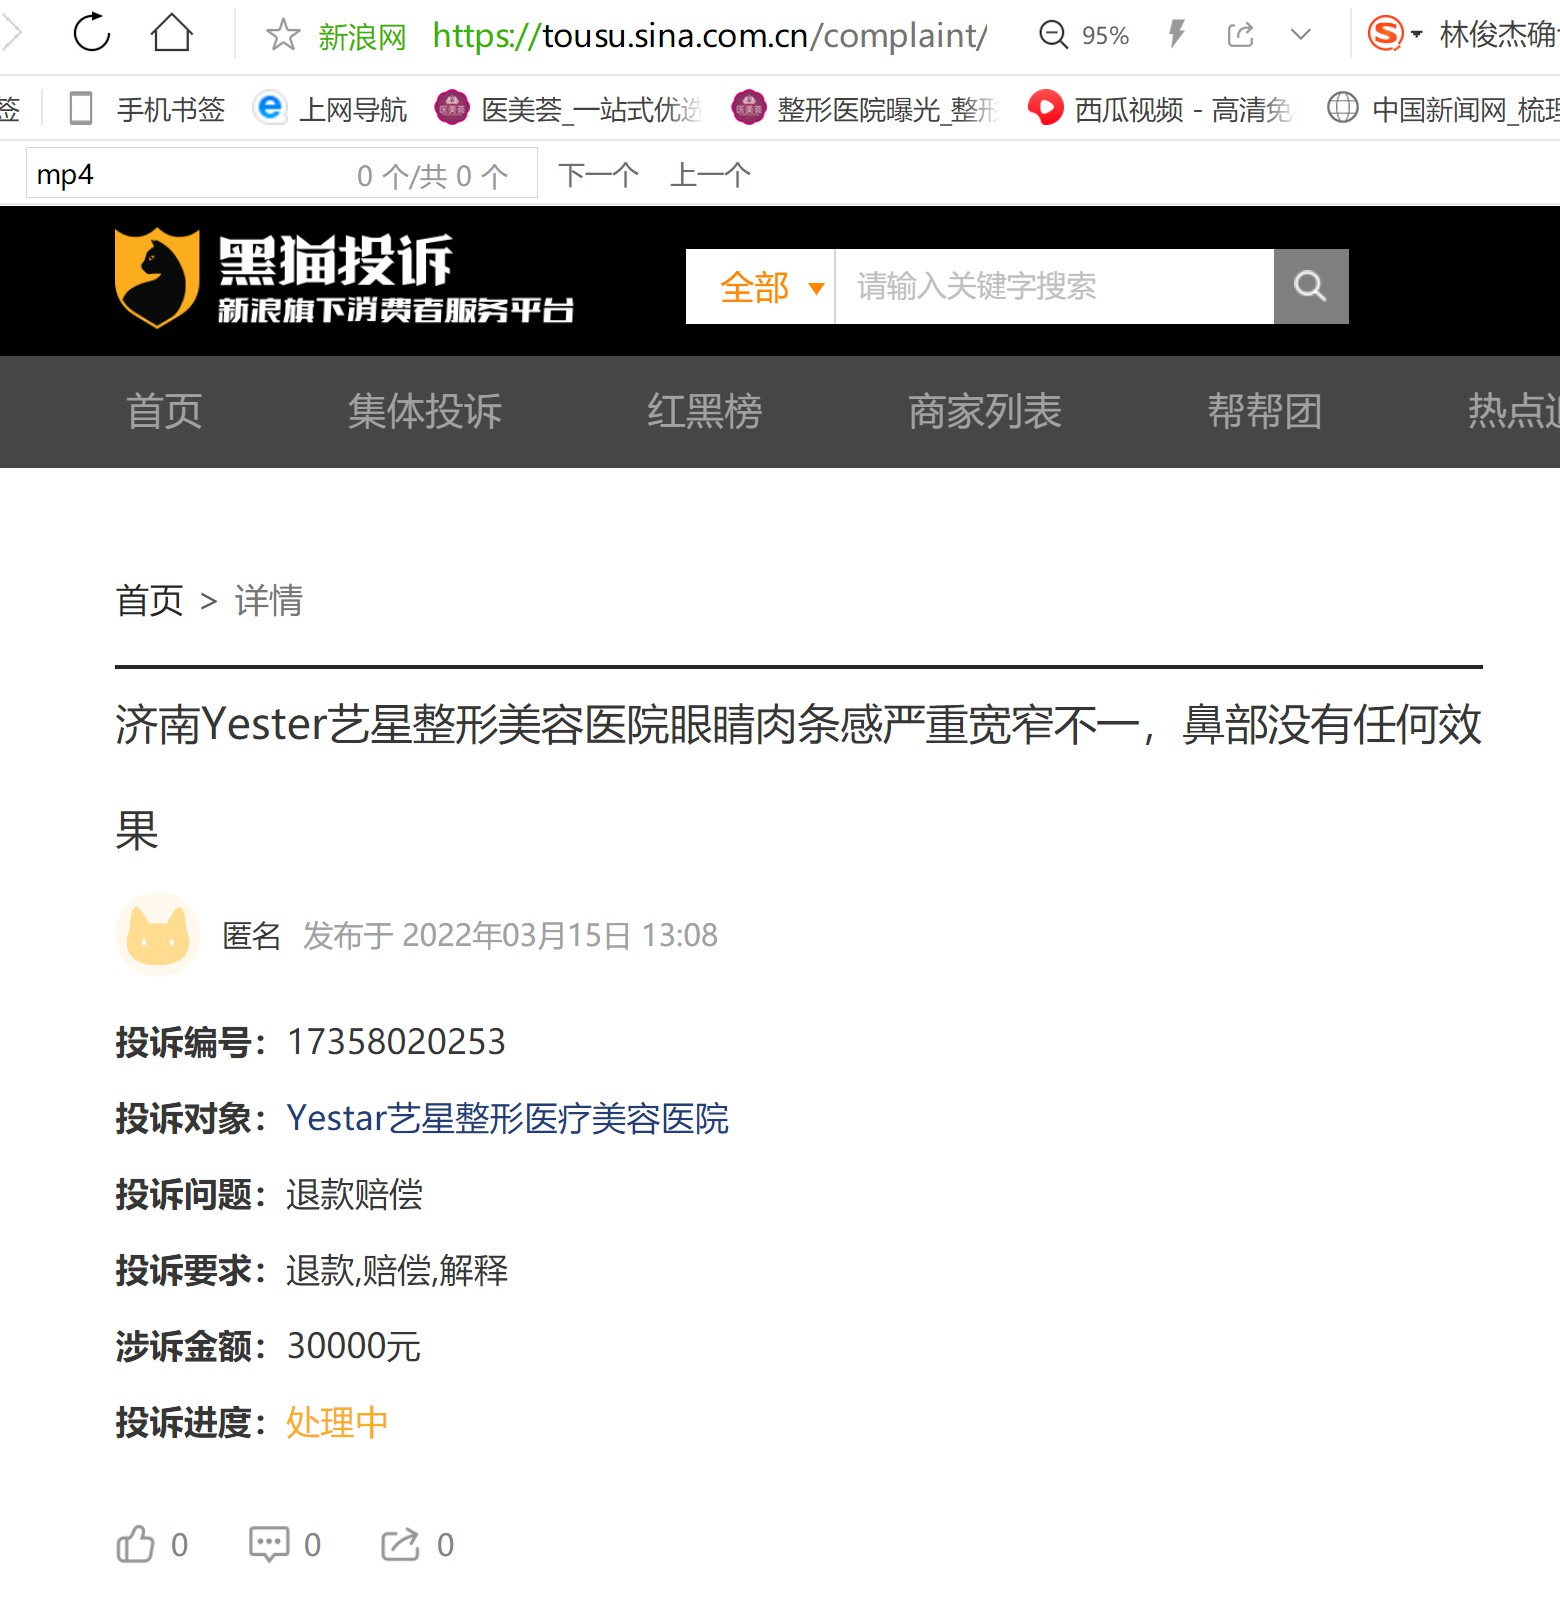Screen dimensions: 1560x1623
Task: Click the 处理中 progress status text
Action: coord(337,1422)
